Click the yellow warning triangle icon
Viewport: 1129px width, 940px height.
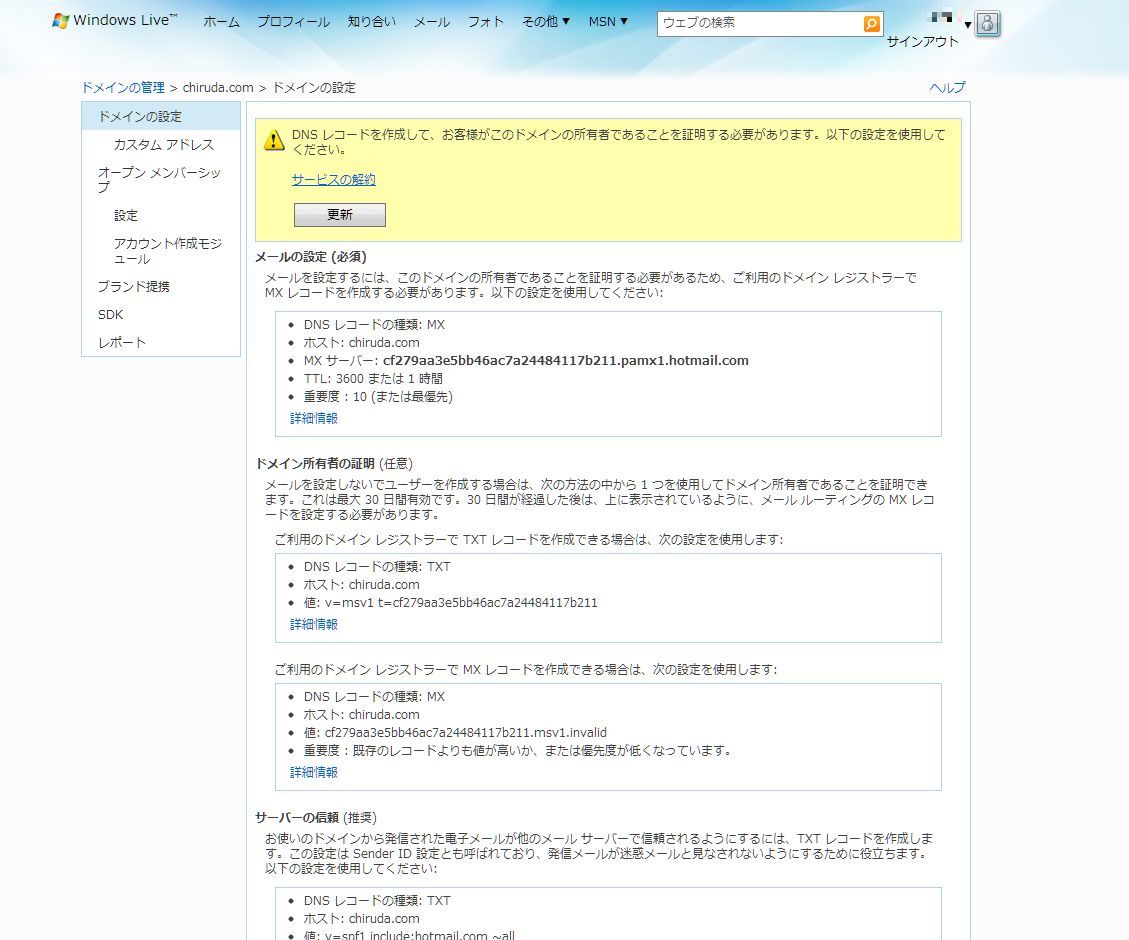274,140
